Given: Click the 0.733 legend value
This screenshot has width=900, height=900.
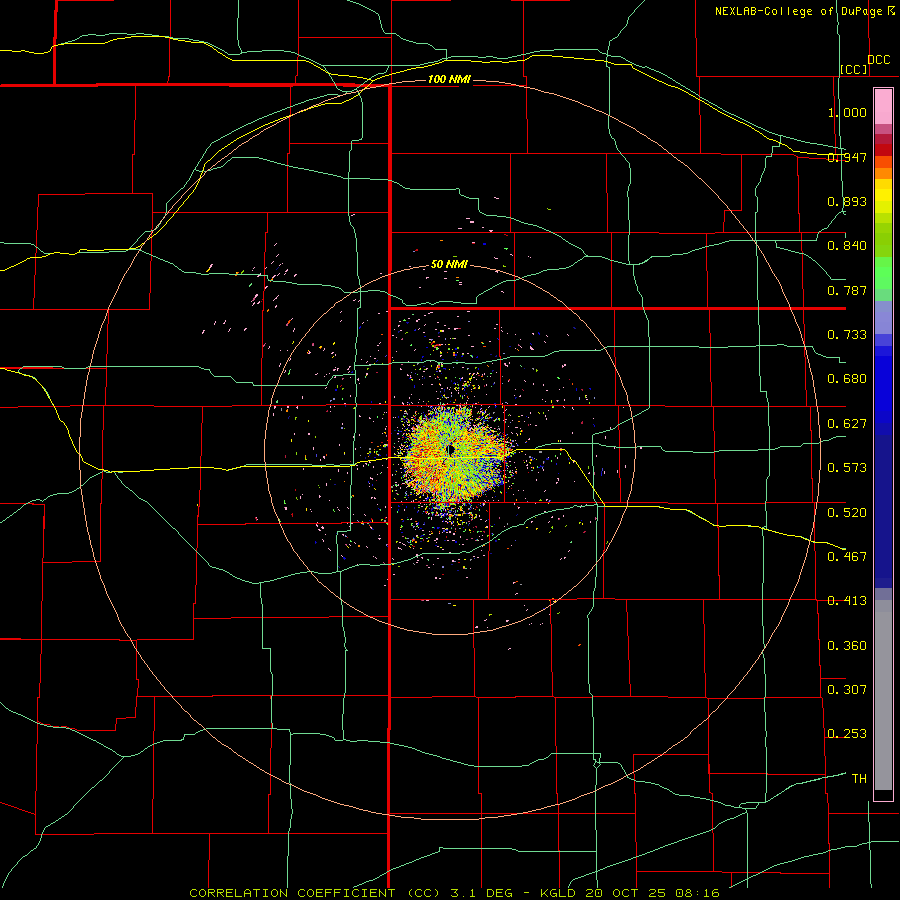Looking at the screenshot, I should click(x=847, y=335).
